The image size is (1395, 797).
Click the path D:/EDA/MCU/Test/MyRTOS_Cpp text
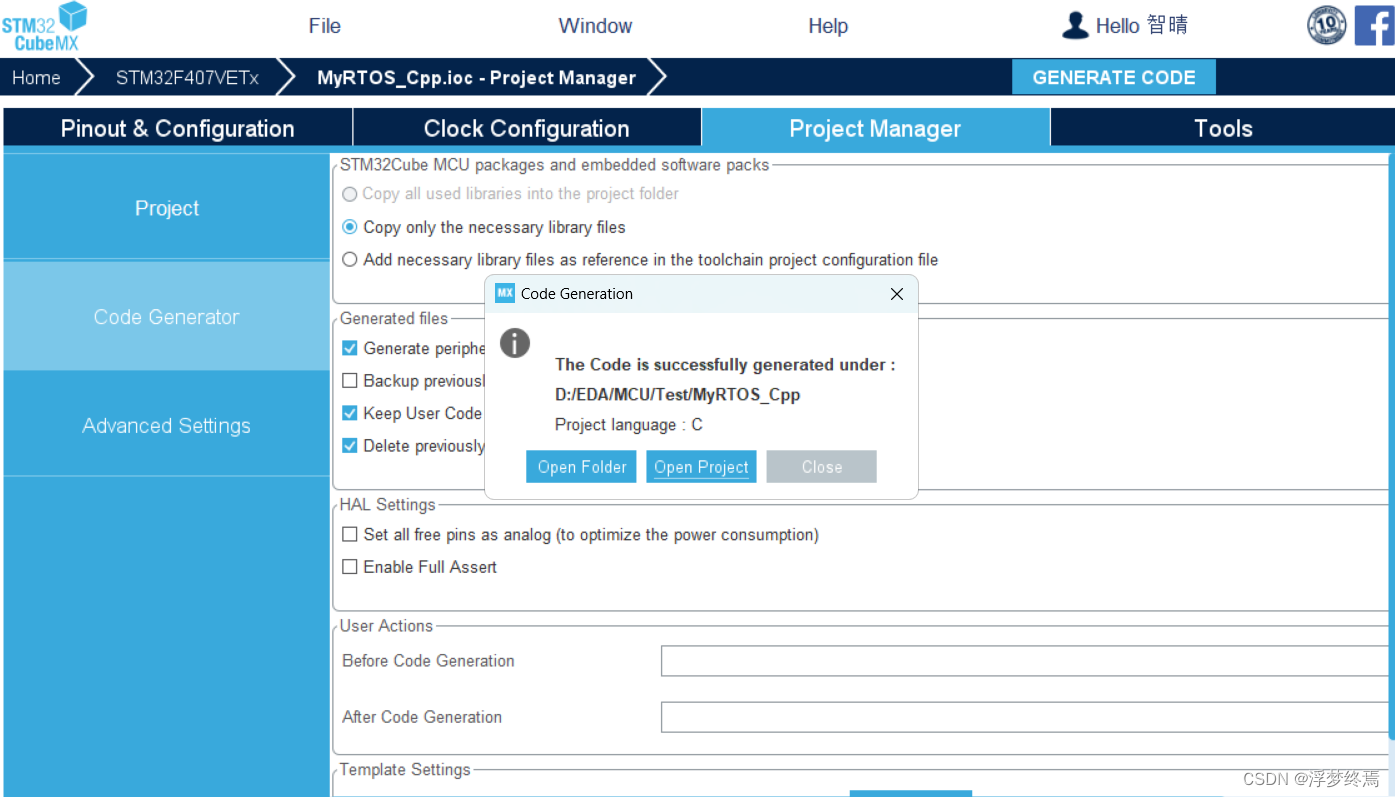tap(677, 394)
